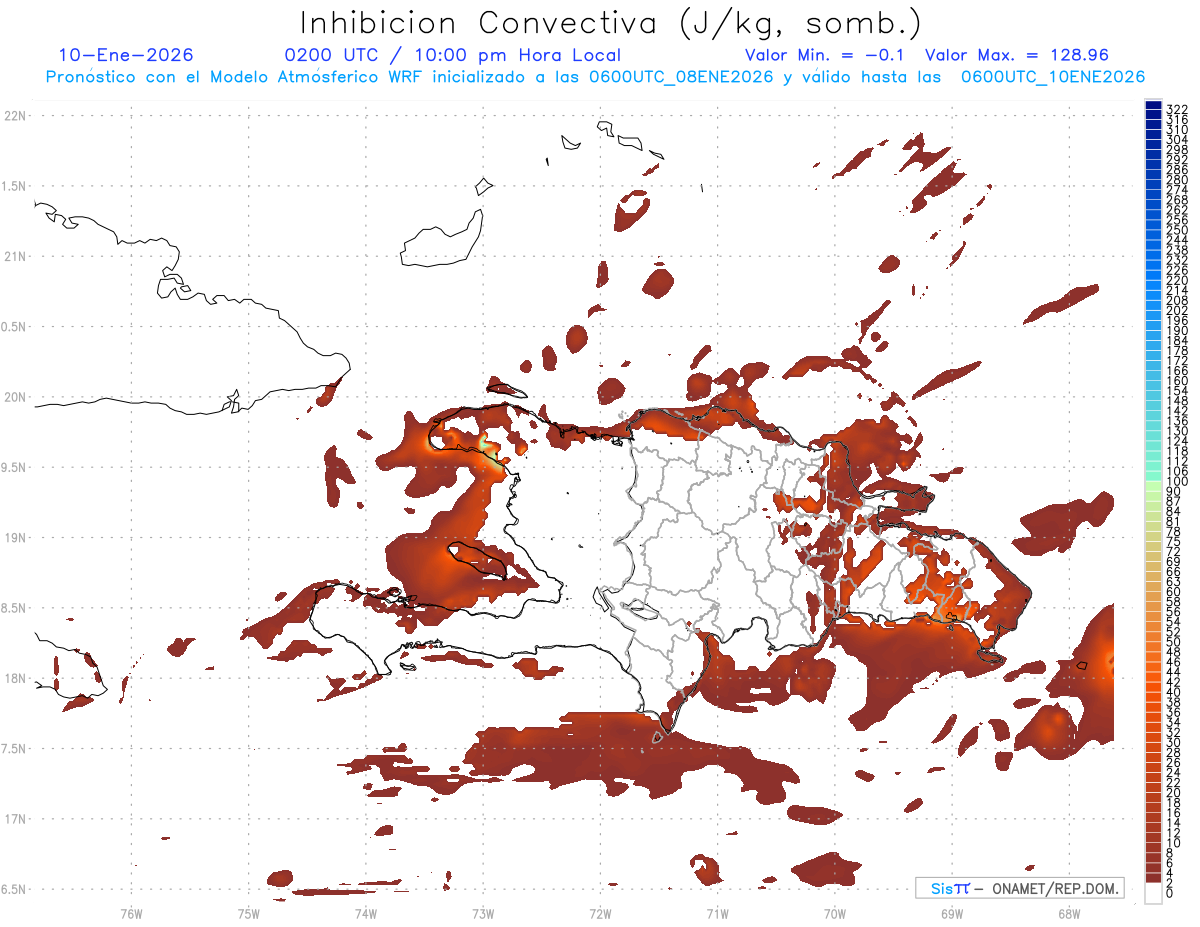Image resolution: width=1200 pixels, height=927 pixels.
Task: Click the '76W' longitude label
Action: click(x=131, y=912)
